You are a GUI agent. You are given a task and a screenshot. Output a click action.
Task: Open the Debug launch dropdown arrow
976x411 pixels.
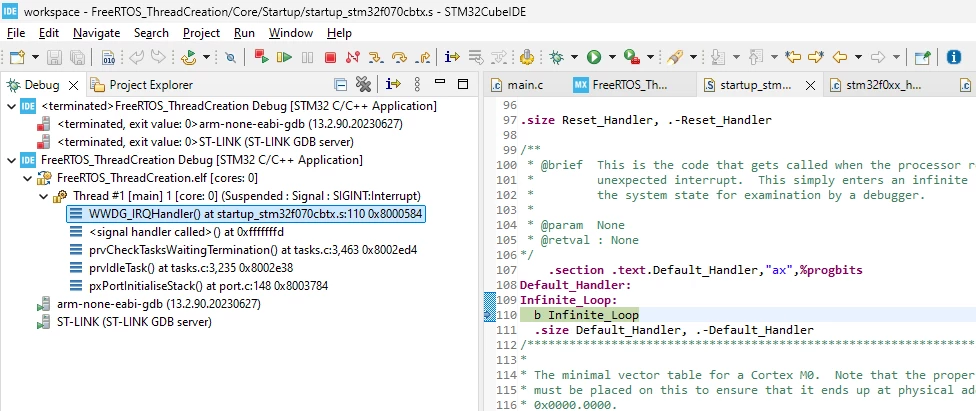tap(573, 57)
